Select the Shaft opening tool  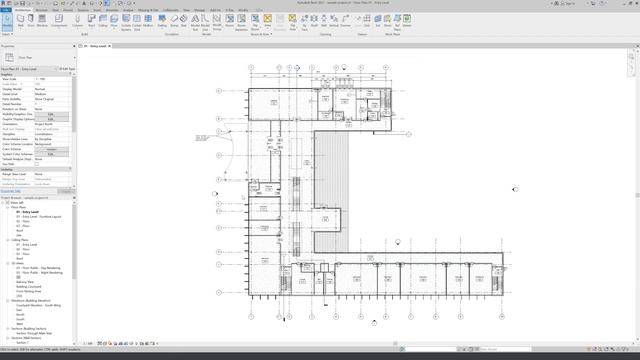314,21
